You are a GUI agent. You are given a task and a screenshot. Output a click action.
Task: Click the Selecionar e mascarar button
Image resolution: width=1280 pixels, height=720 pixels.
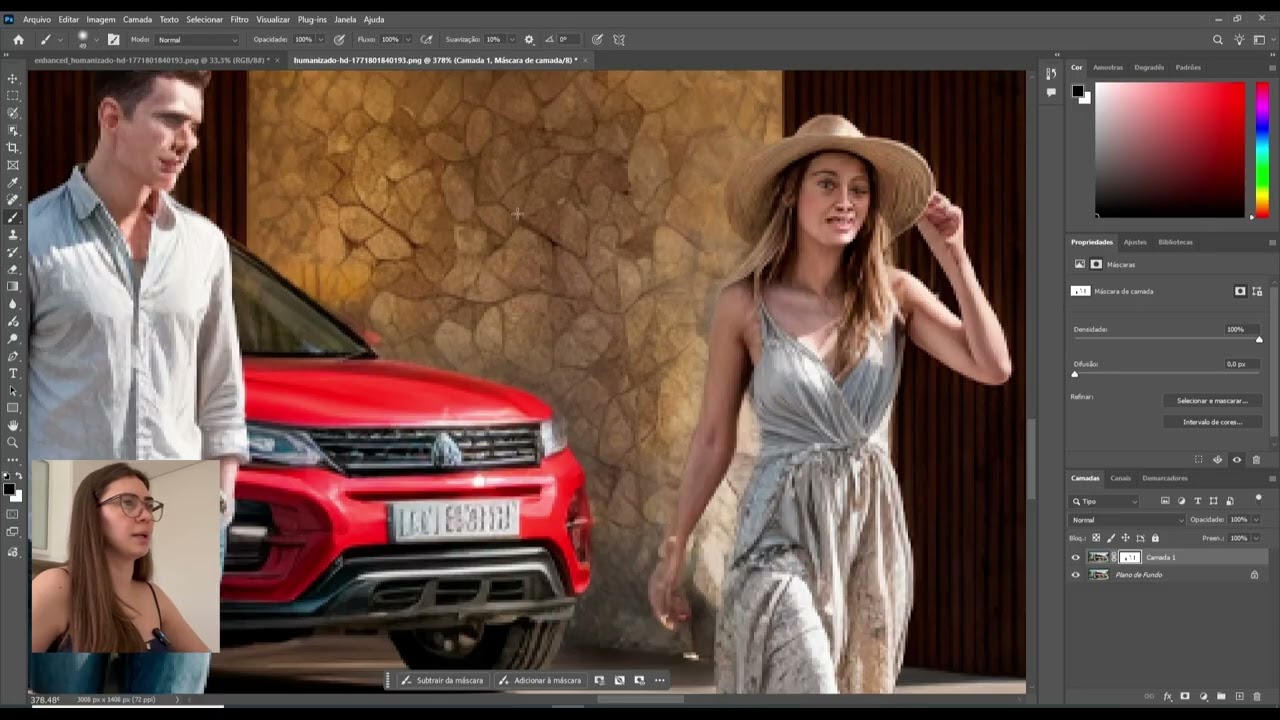click(x=1212, y=401)
